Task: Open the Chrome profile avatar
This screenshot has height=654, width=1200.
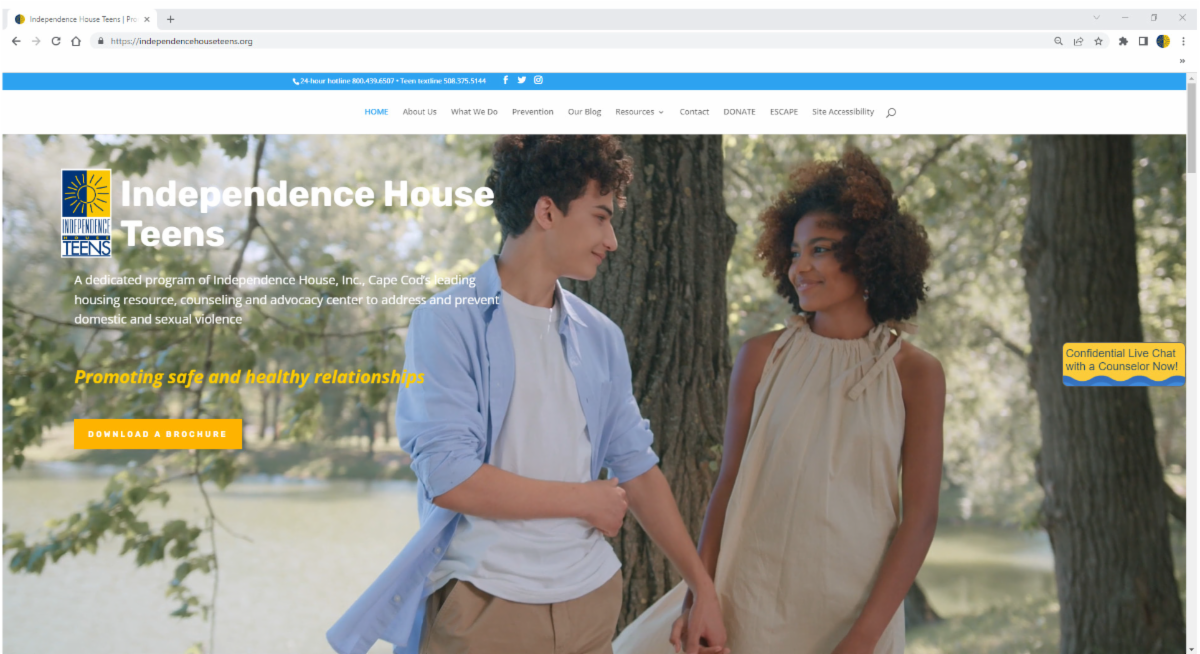Action: (x=1163, y=41)
